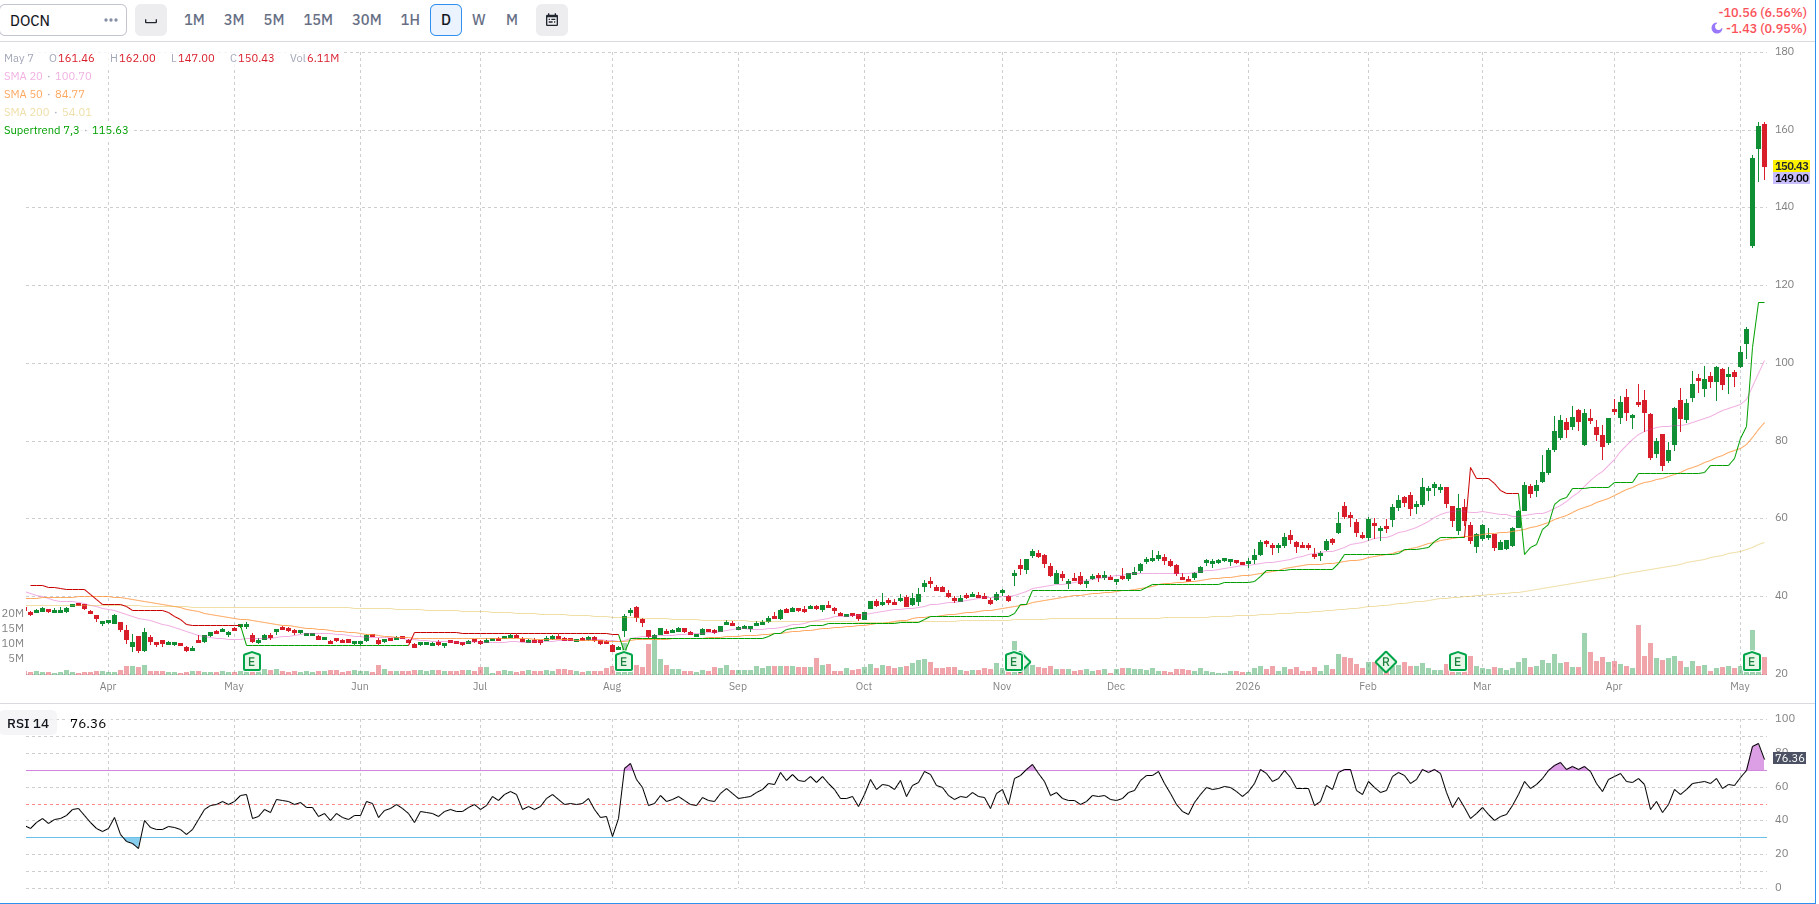Click the 180 label on the price axis
This screenshot has height=904, width=1819.
[1785, 51]
